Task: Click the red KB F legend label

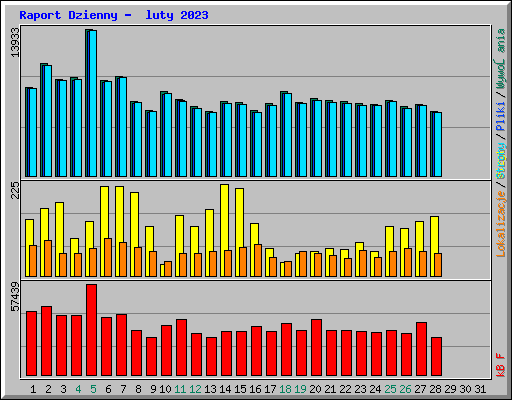Action: (x=501, y=365)
